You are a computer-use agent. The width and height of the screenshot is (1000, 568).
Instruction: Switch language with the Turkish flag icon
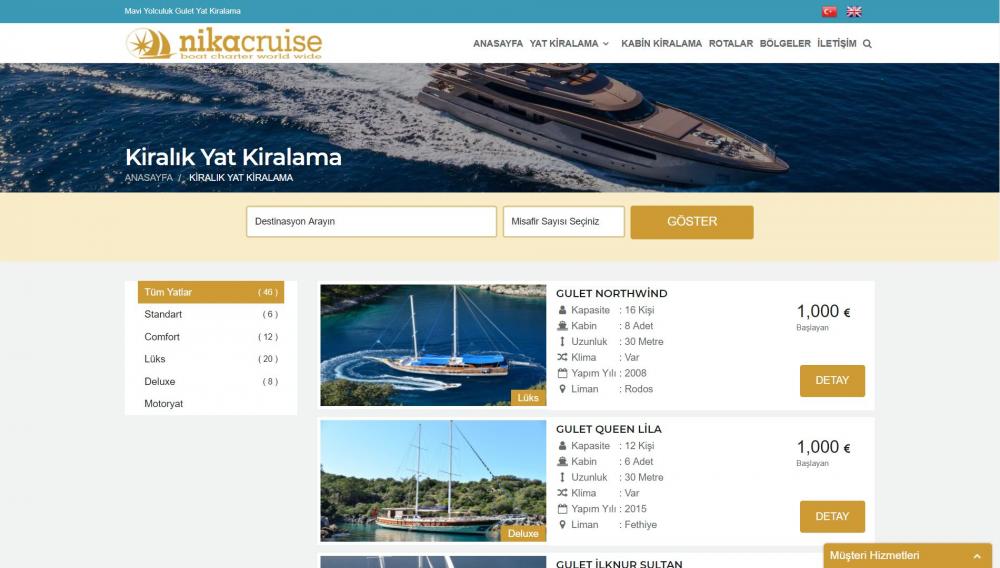pyautogui.click(x=828, y=11)
